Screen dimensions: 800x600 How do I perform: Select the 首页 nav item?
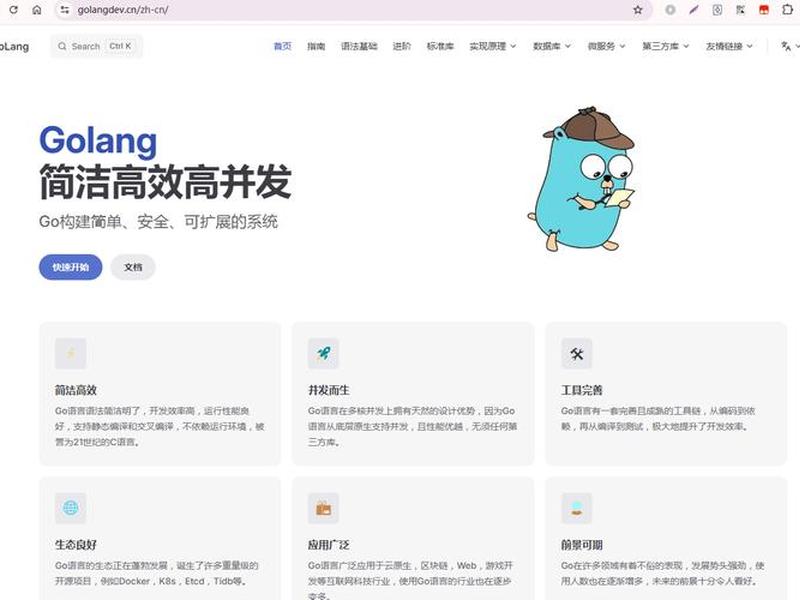[283, 46]
